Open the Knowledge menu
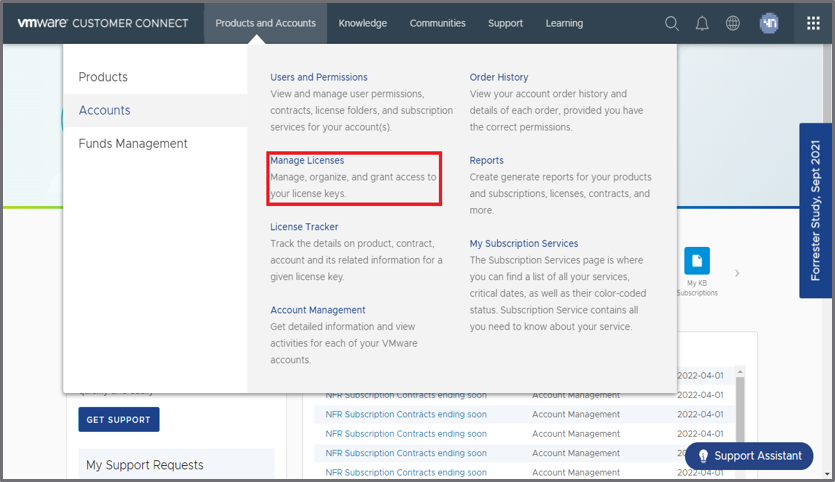 (363, 23)
